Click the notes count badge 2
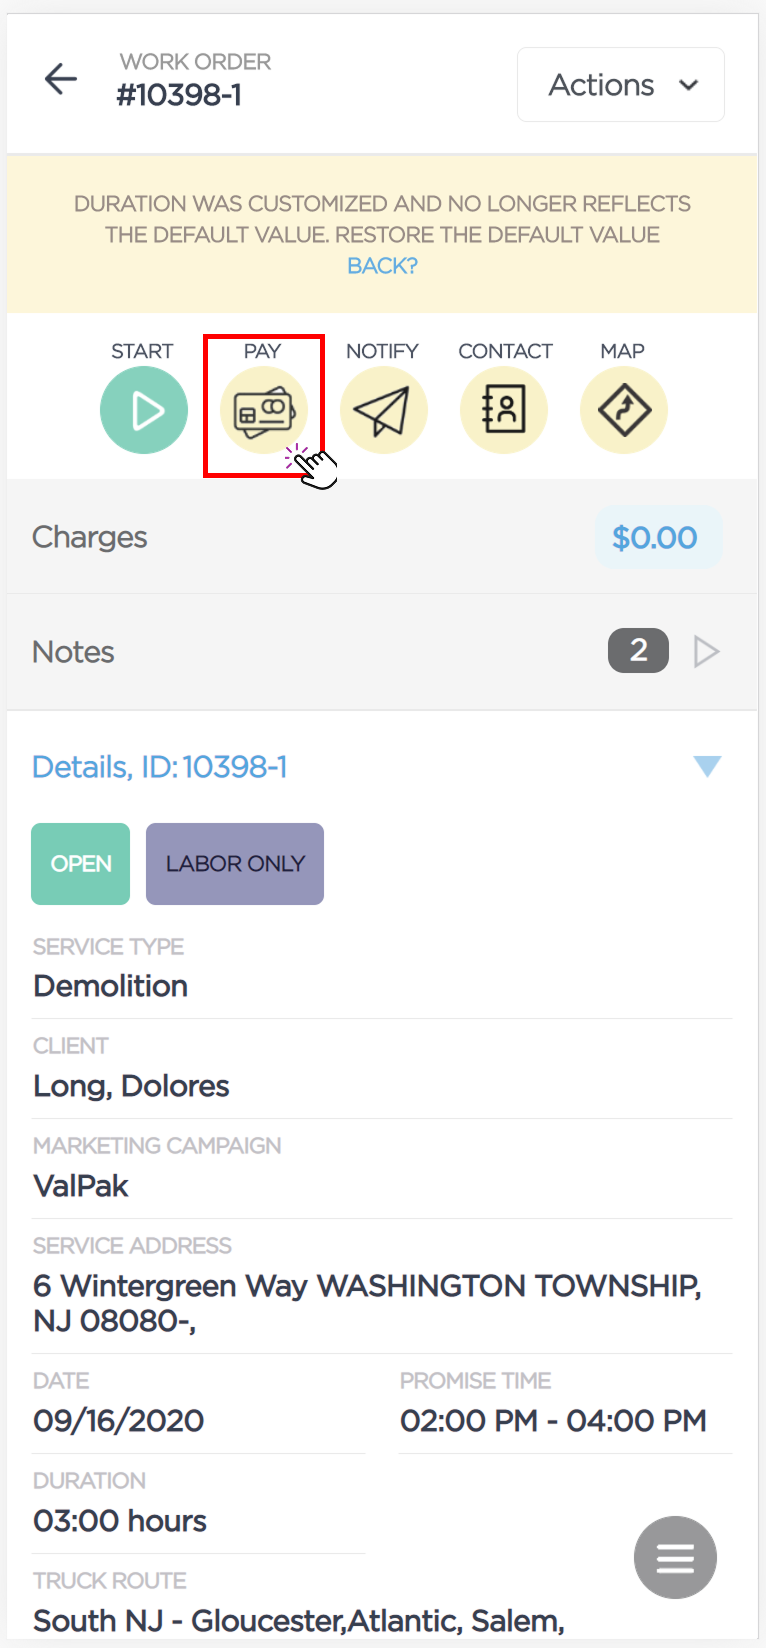This screenshot has height=1648, width=766. [638, 651]
